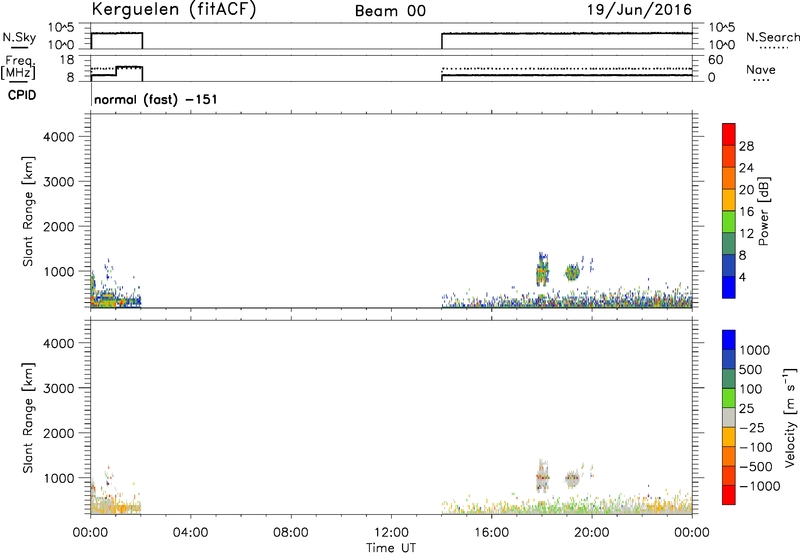Click the power panel's 'Slant Range [km]' label
The image size is (800, 554).
(28, 211)
